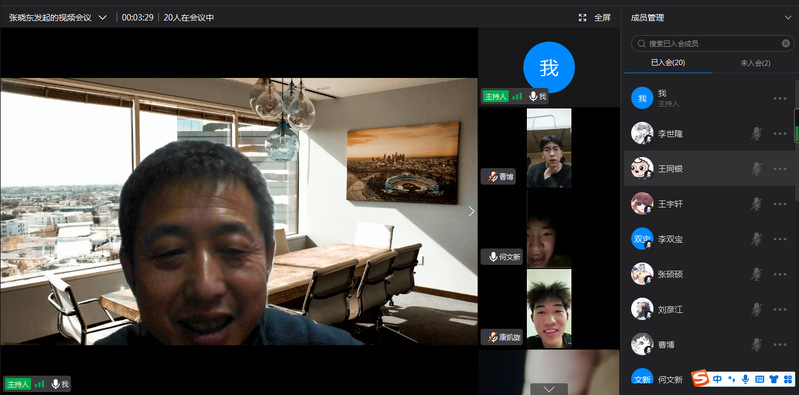Open the three-dot menu next to 我 host entry
This screenshot has width=799, height=395.
780,98
